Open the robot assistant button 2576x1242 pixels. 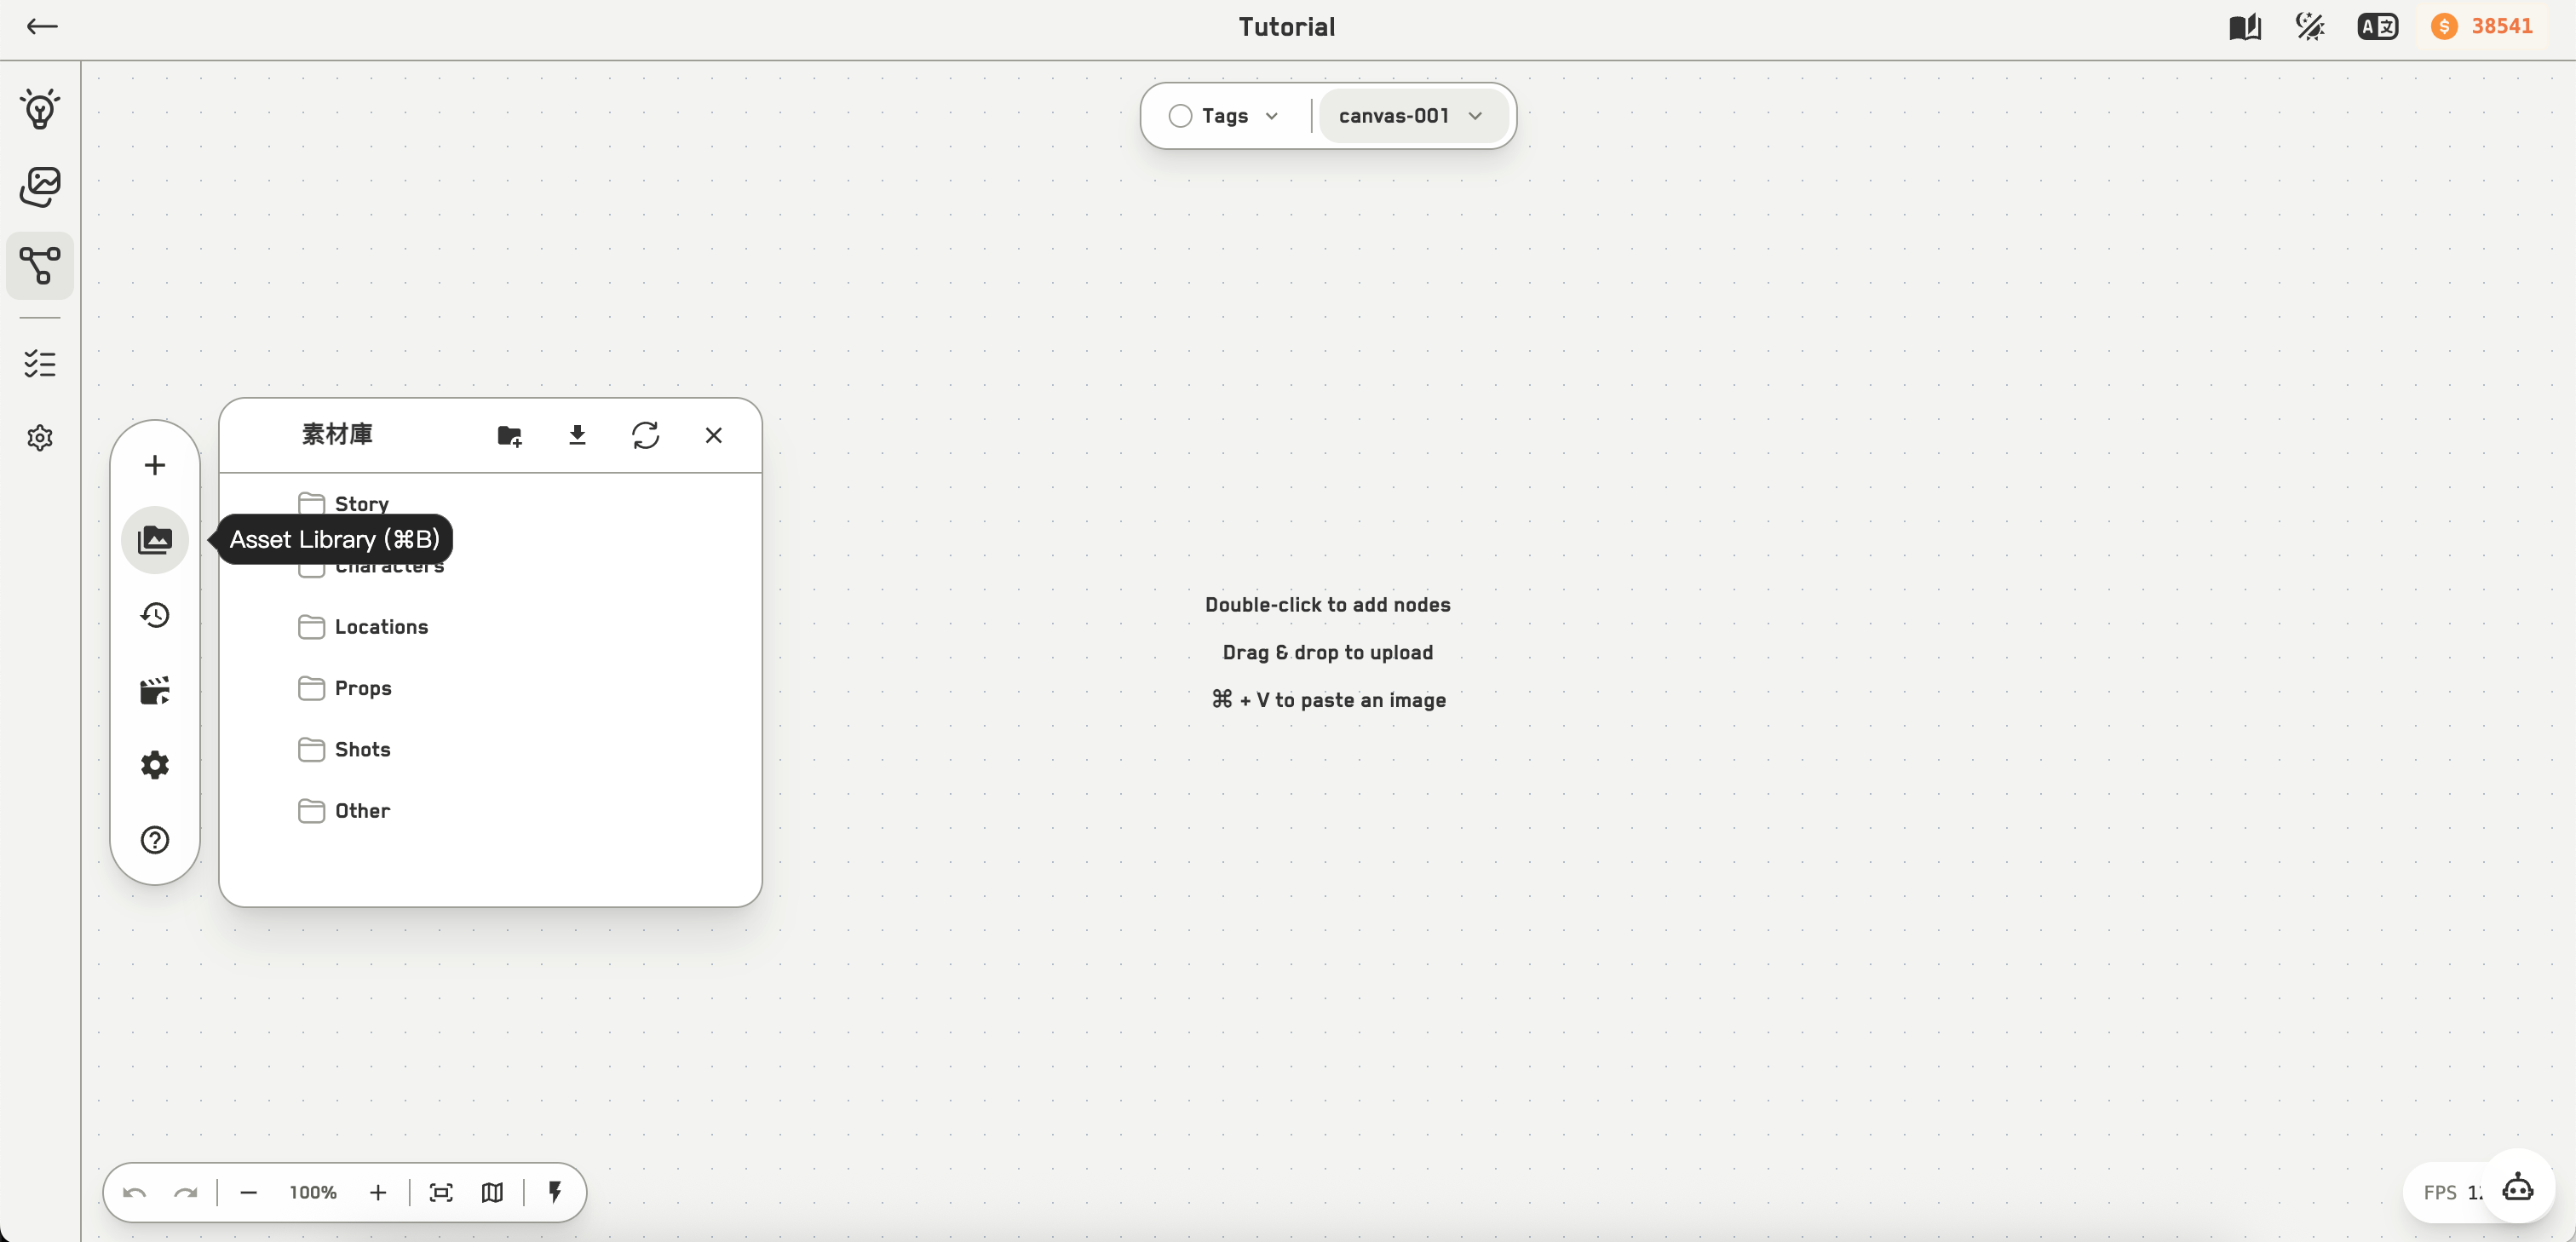click(x=2518, y=1188)
